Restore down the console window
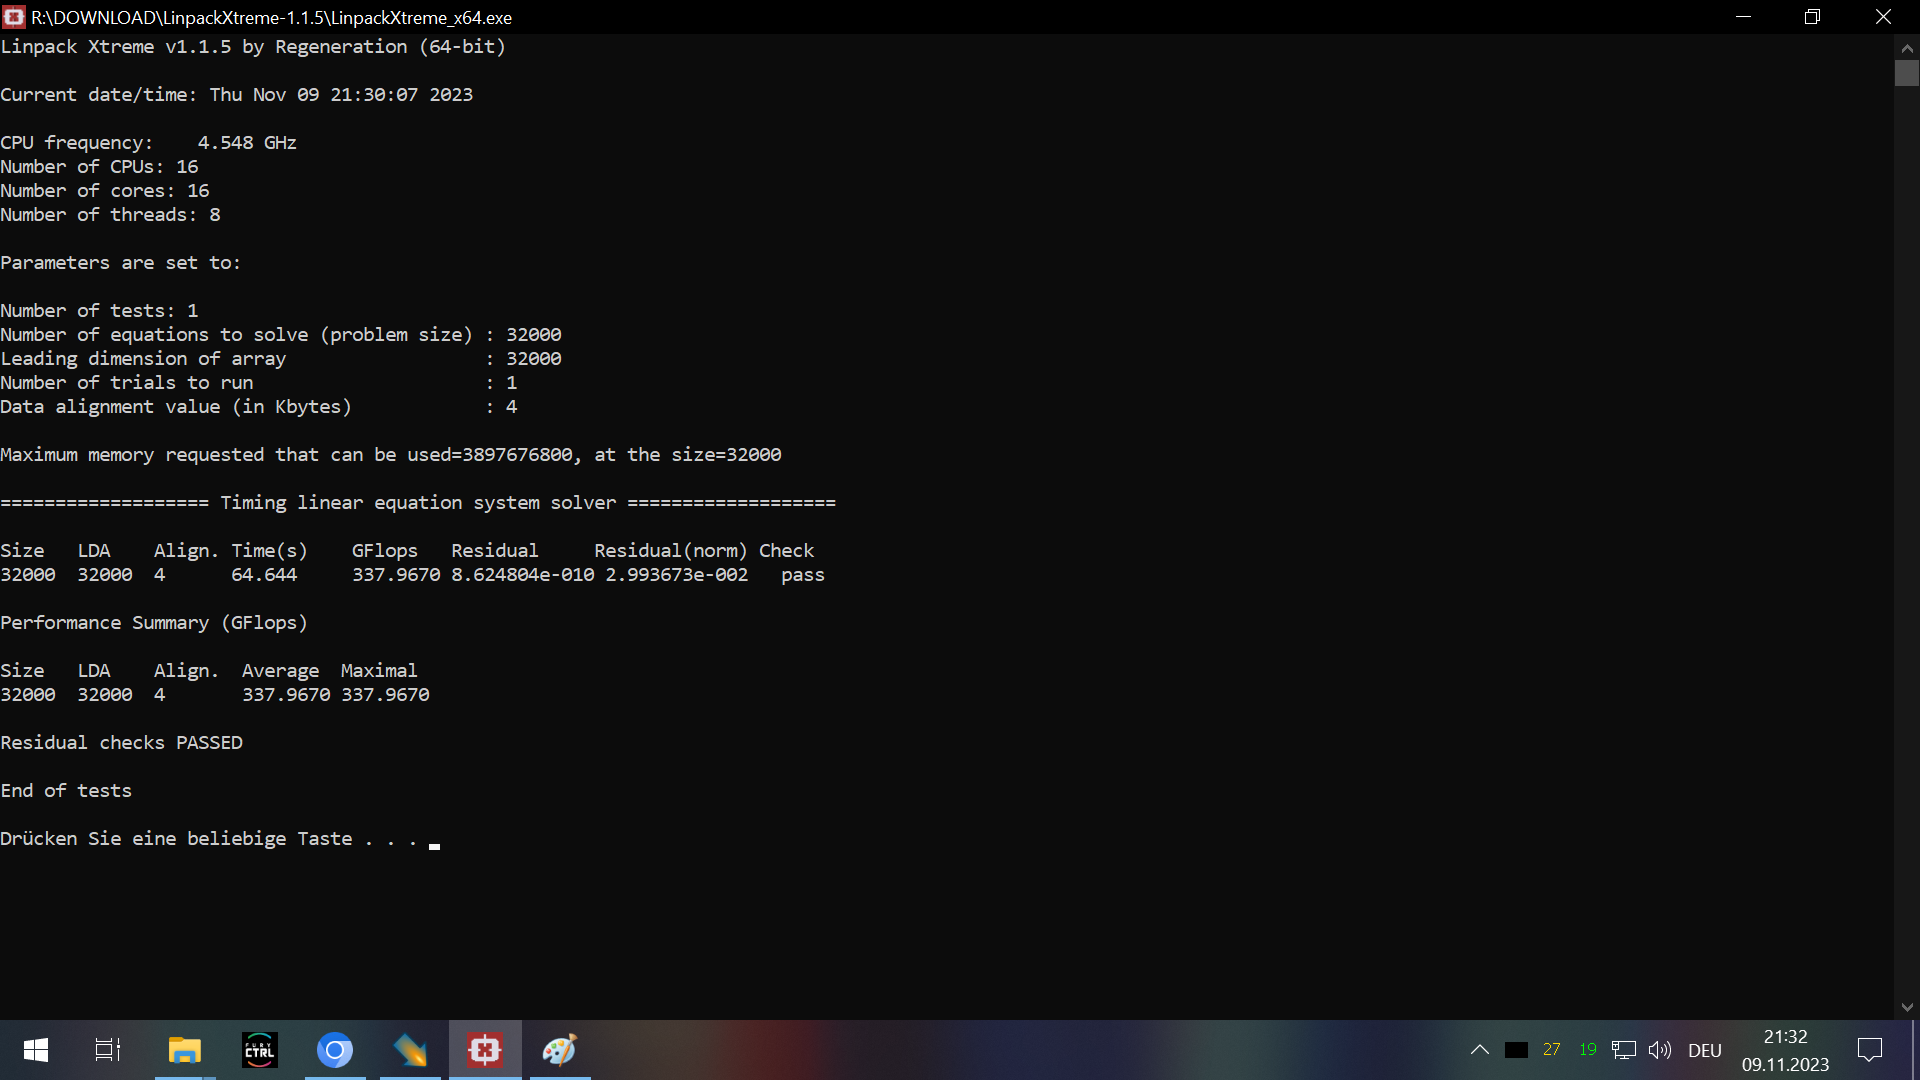 (x=1812, y=17)
